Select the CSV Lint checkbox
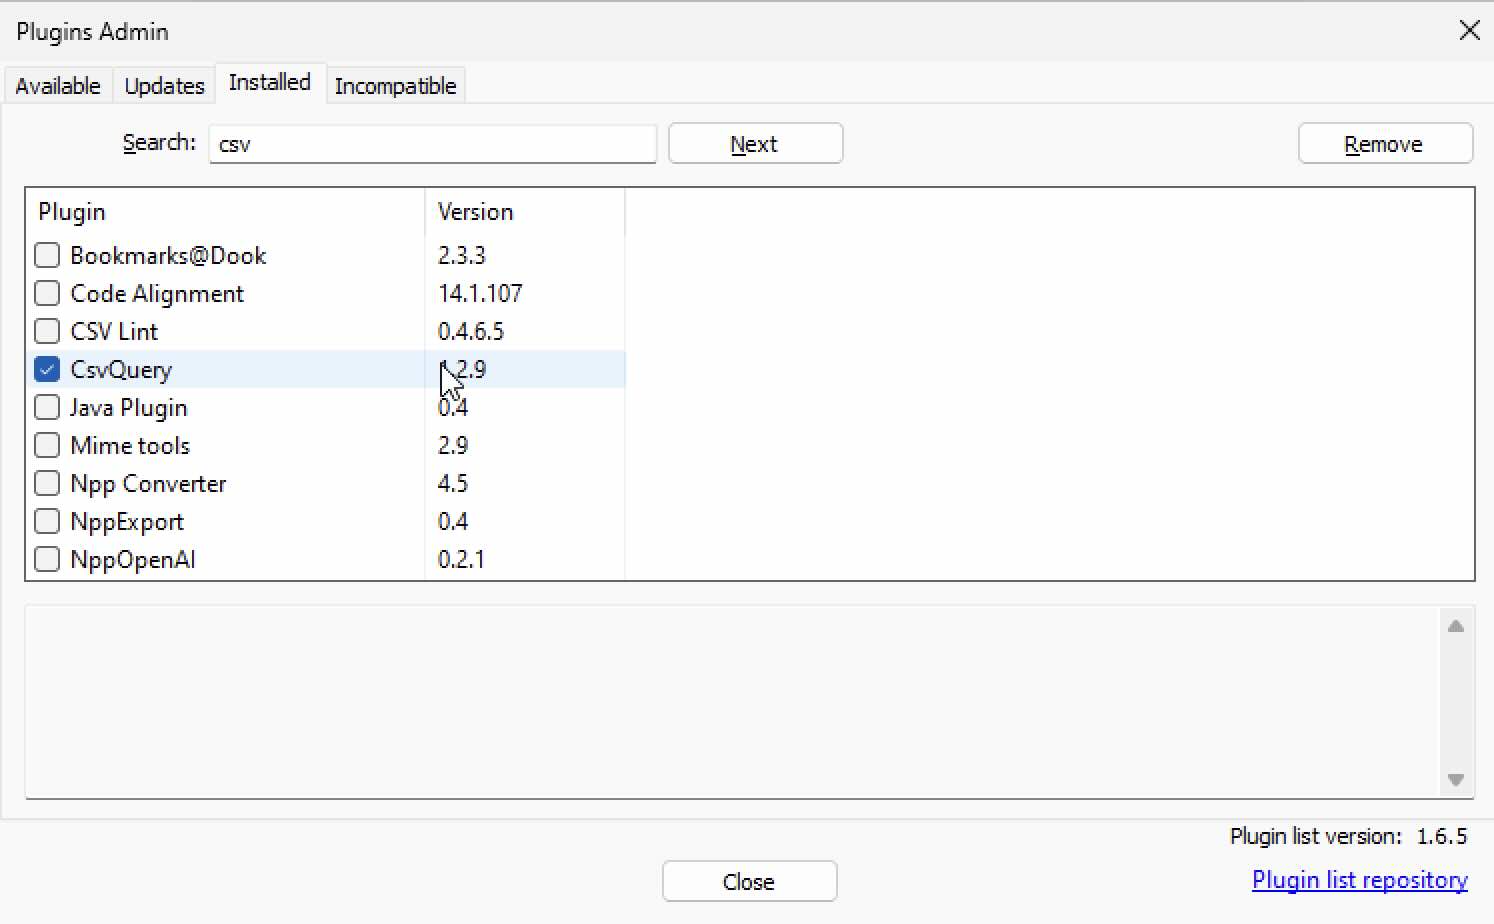The image size is (1494, 924). [47, 331]
